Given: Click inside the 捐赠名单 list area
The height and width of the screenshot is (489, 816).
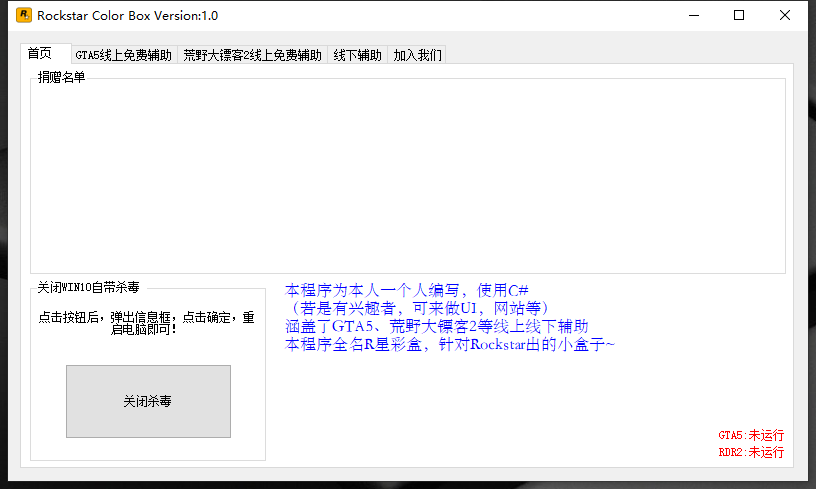Looking at the screenshot, I should [x=408, y=177].
